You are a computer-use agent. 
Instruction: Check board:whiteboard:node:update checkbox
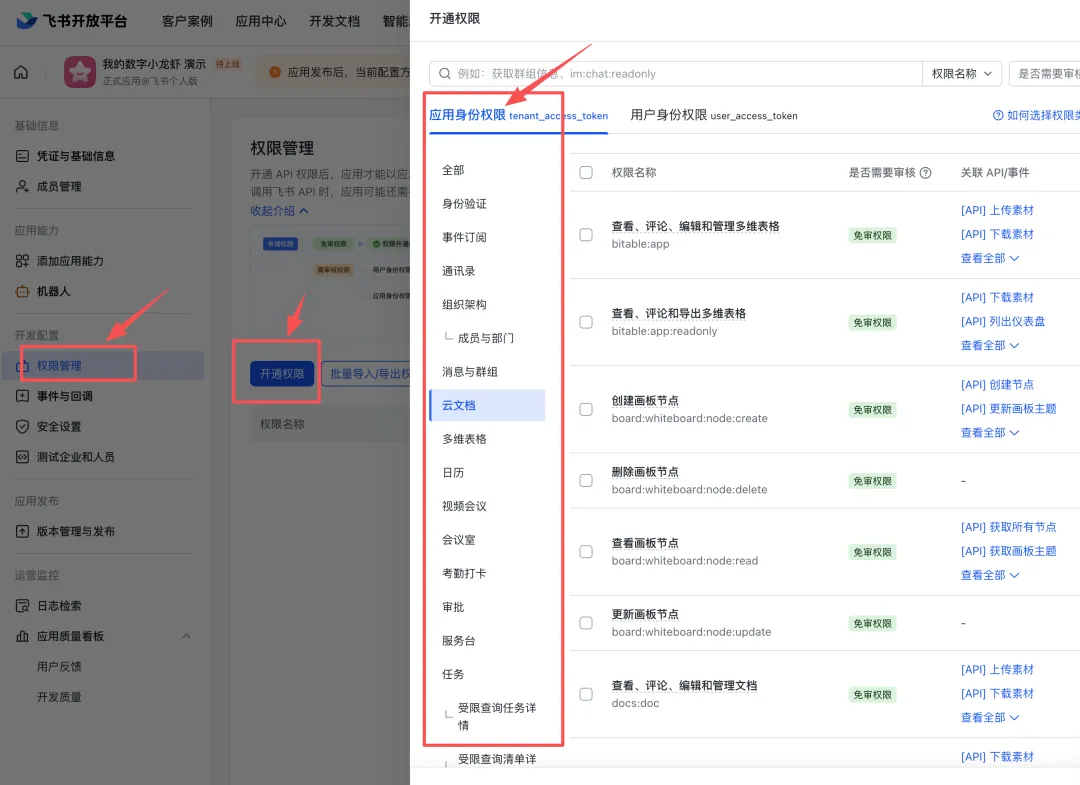586,622
